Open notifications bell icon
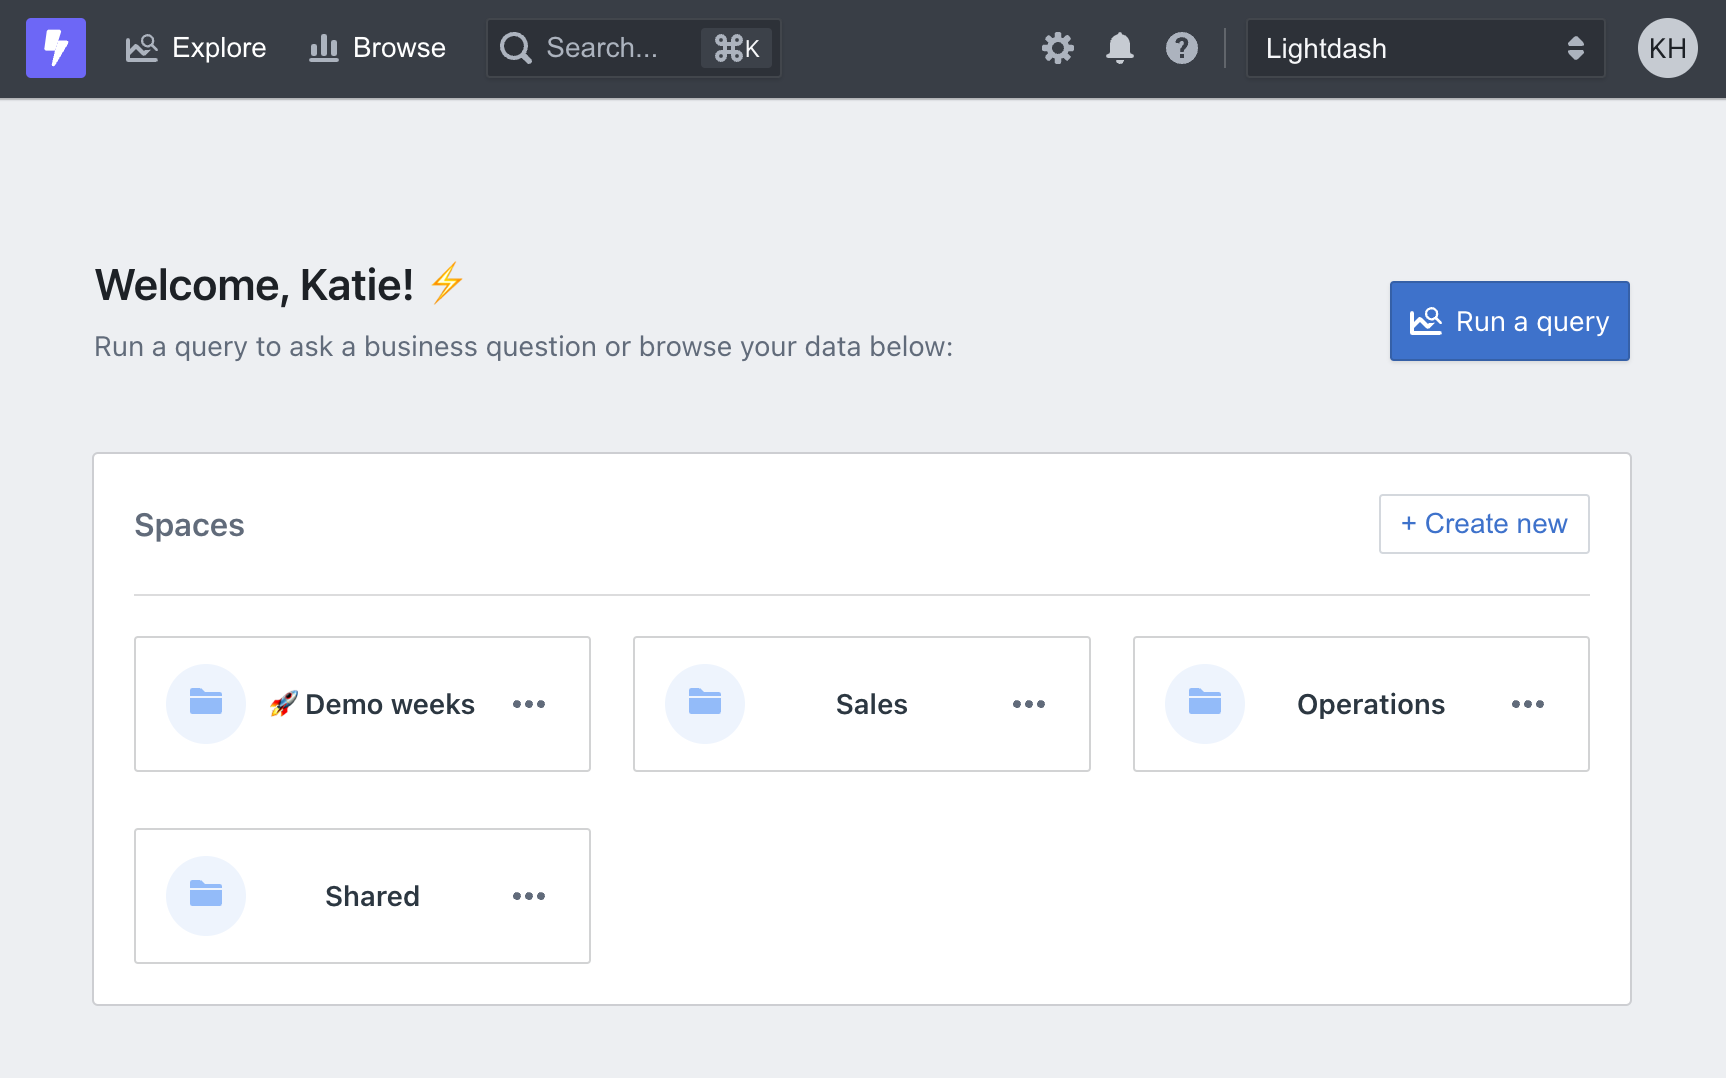The image size is (1726, 1078). (x=1120, y=48)
